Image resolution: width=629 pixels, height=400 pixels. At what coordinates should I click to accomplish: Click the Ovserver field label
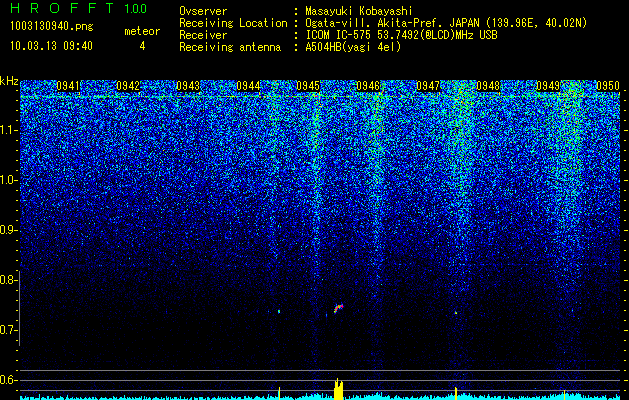coord(203,11)
